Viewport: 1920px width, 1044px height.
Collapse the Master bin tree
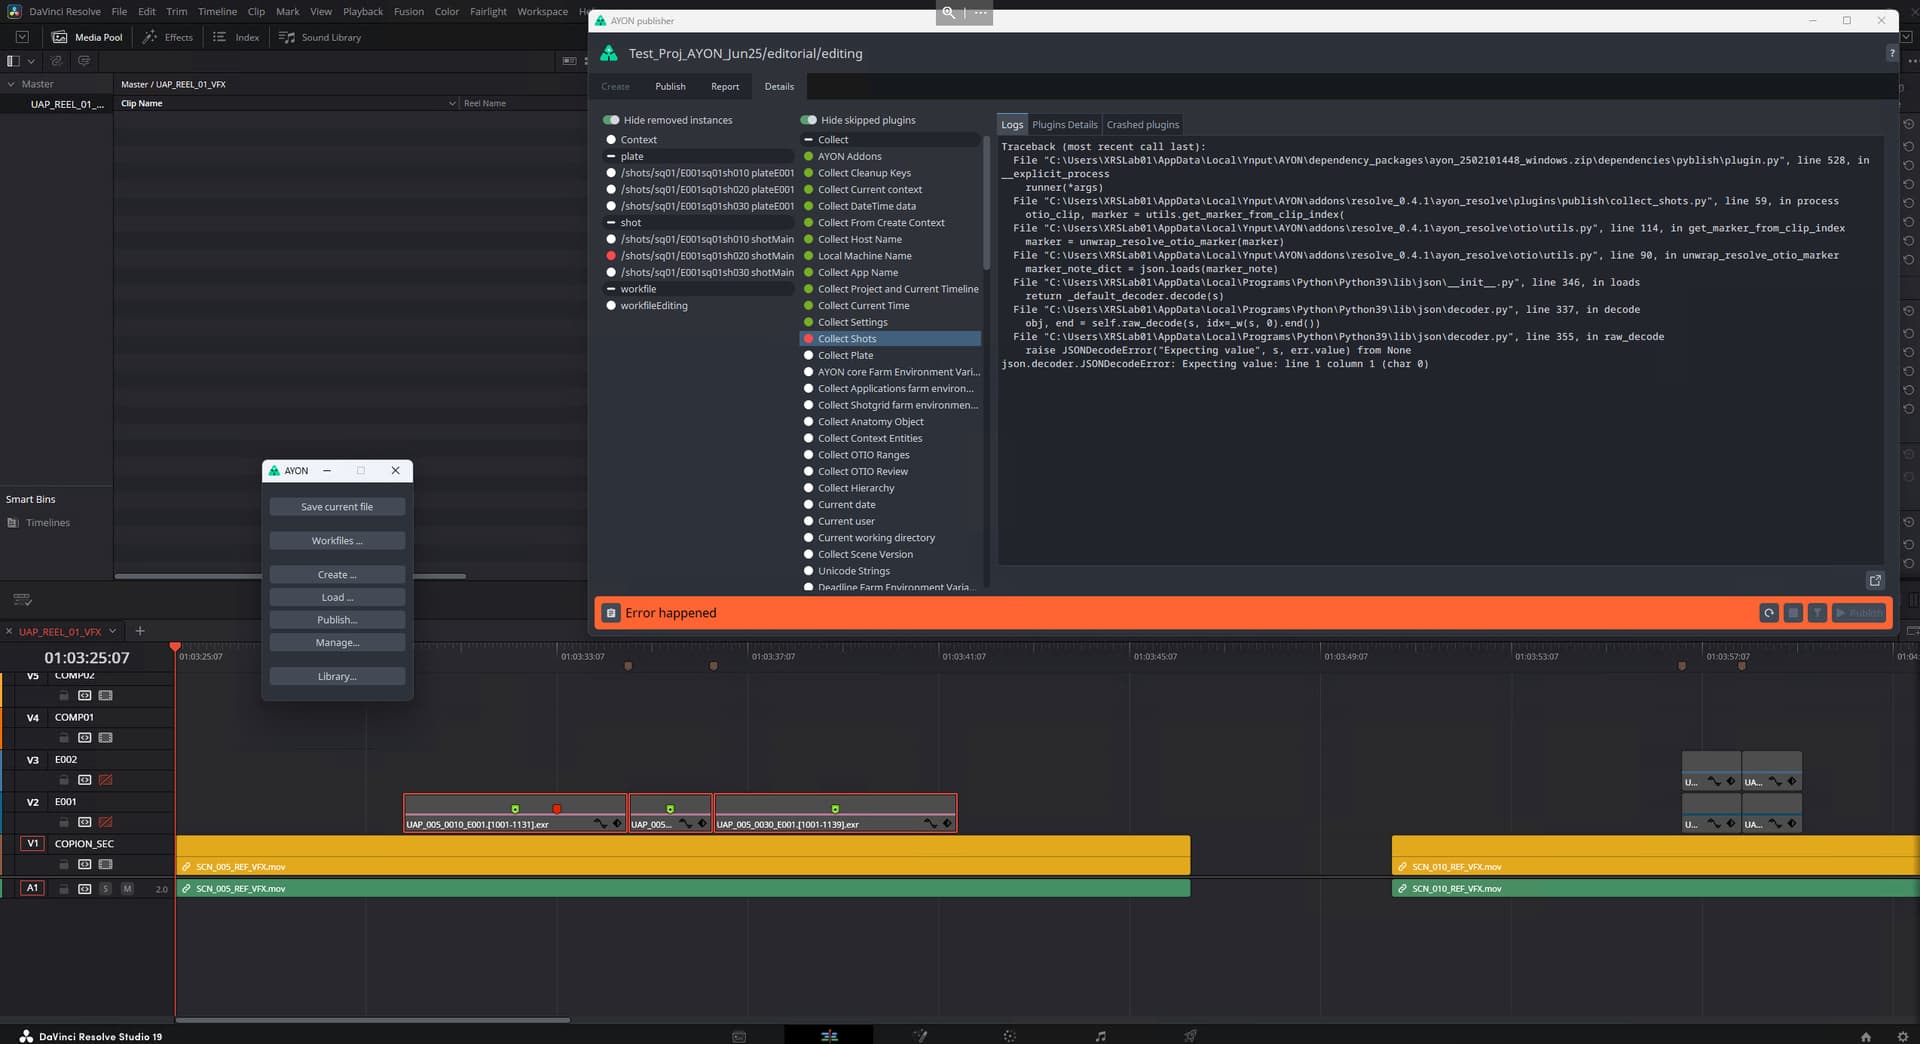(11, 84)
